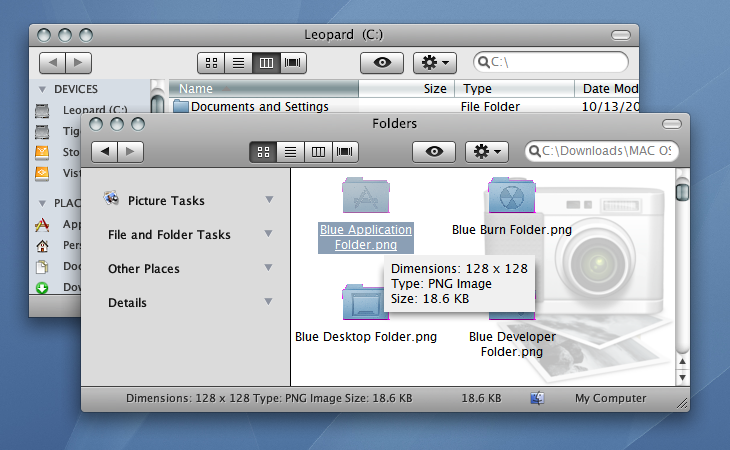Expand the Picture Tasks section
Image resolution: width=730 pixels, height=450 pixels.
click(x=269, y=200)
